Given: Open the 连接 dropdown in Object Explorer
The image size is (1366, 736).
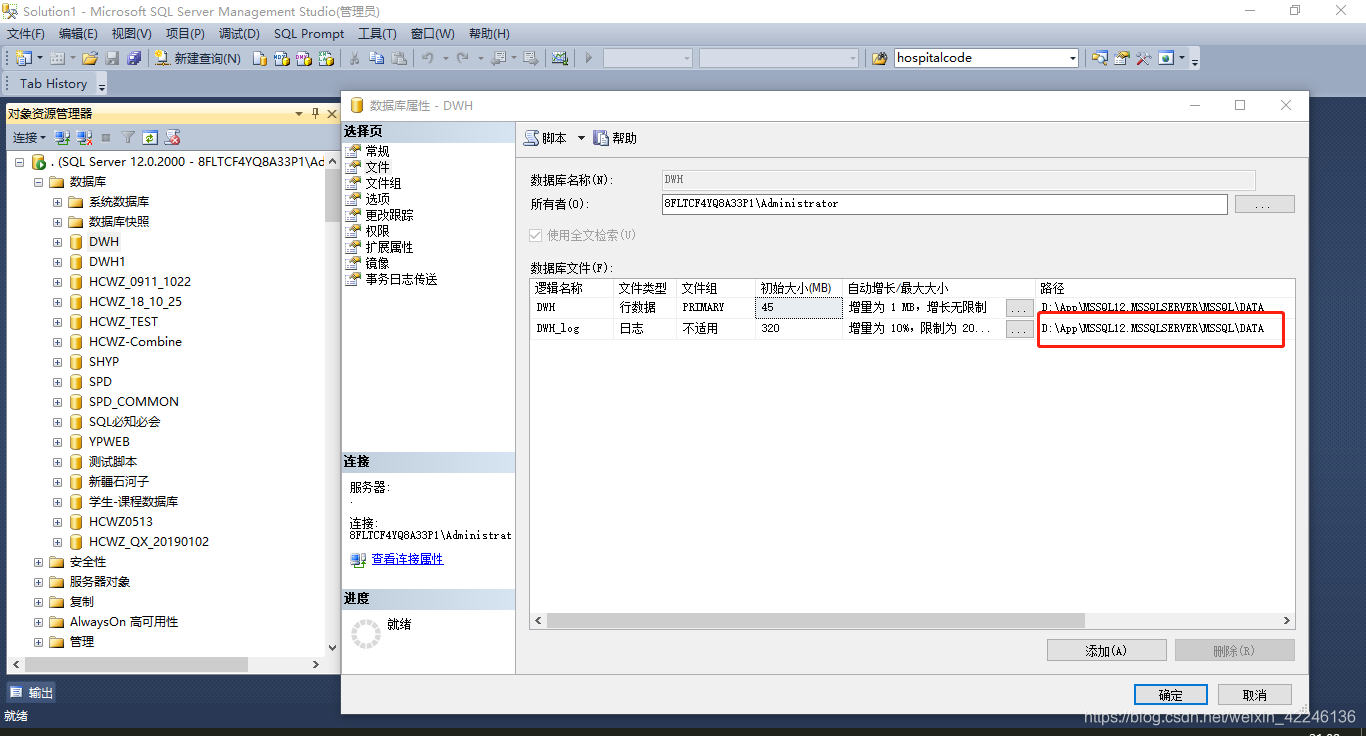Looking at the screenshot, I should click(29, 137).
